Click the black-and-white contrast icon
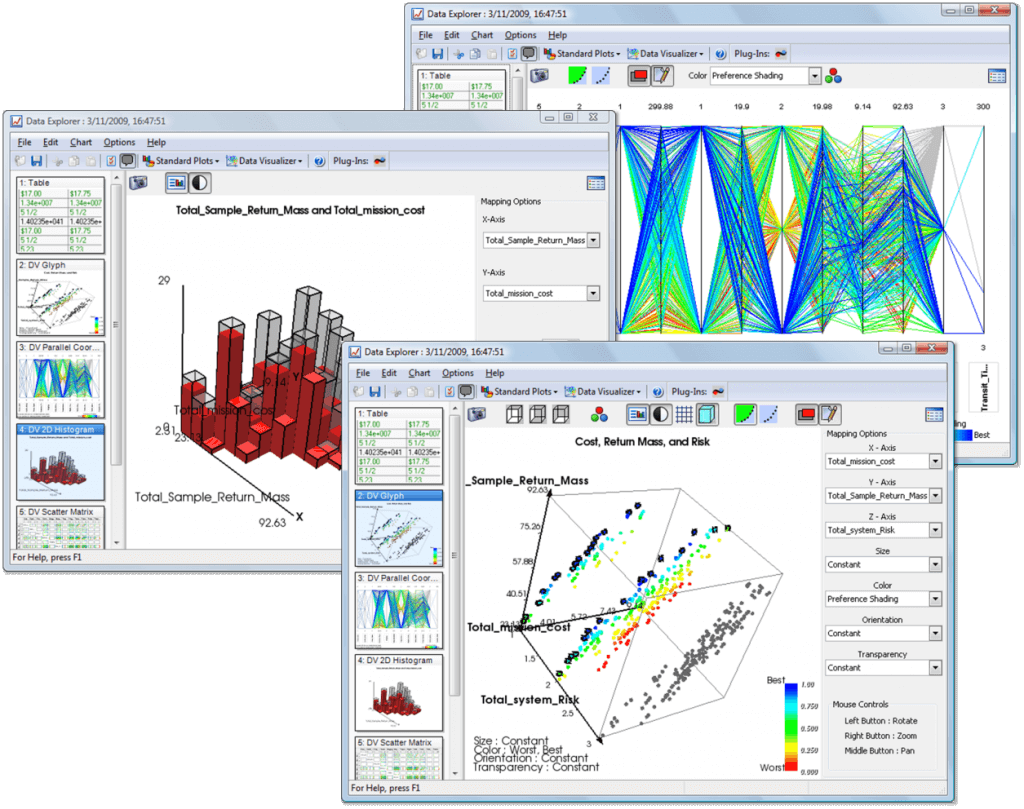1024x809 pixels. click(659, 413)
